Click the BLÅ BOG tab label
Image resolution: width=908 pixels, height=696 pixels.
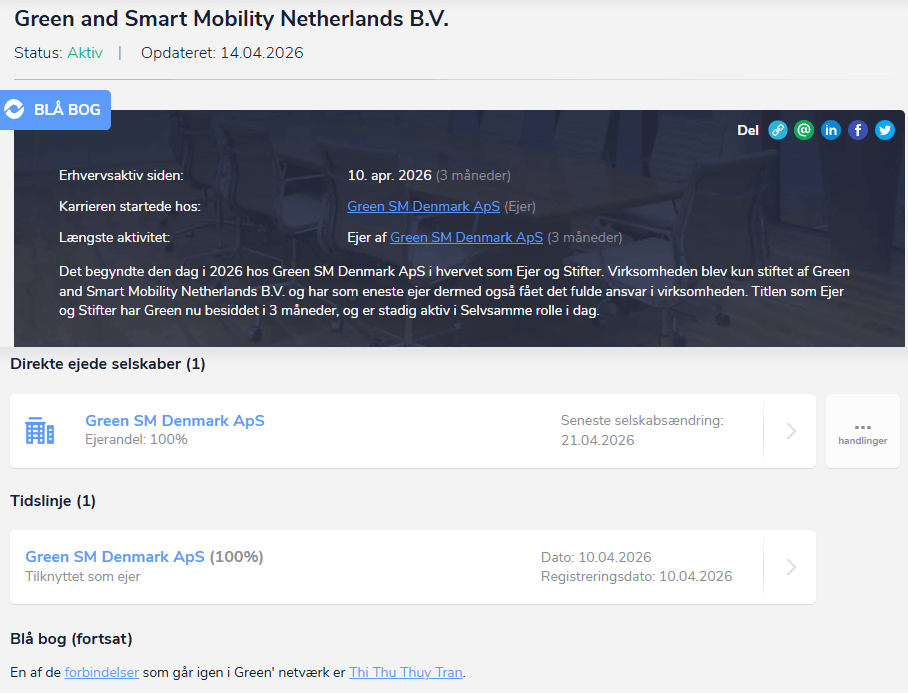coord(67,109)
